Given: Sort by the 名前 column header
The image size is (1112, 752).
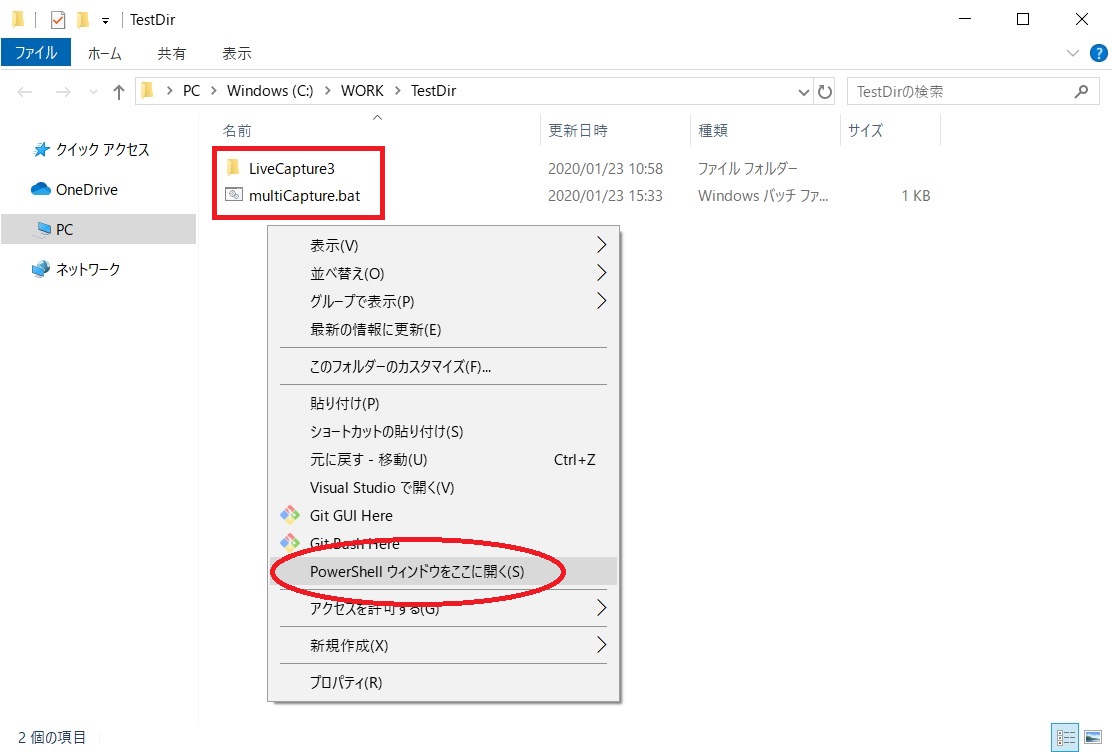Looking at the screenshot, I should (237, 131).
